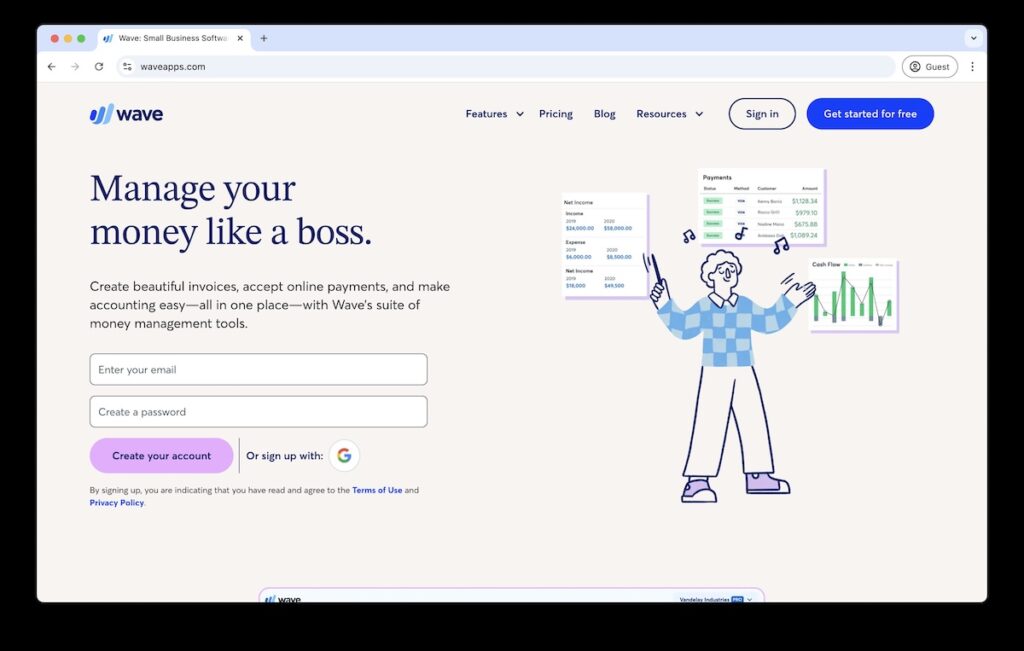Open the Terms of Use link
Screen dimensions: 1024x651
(x=377, y=490)
